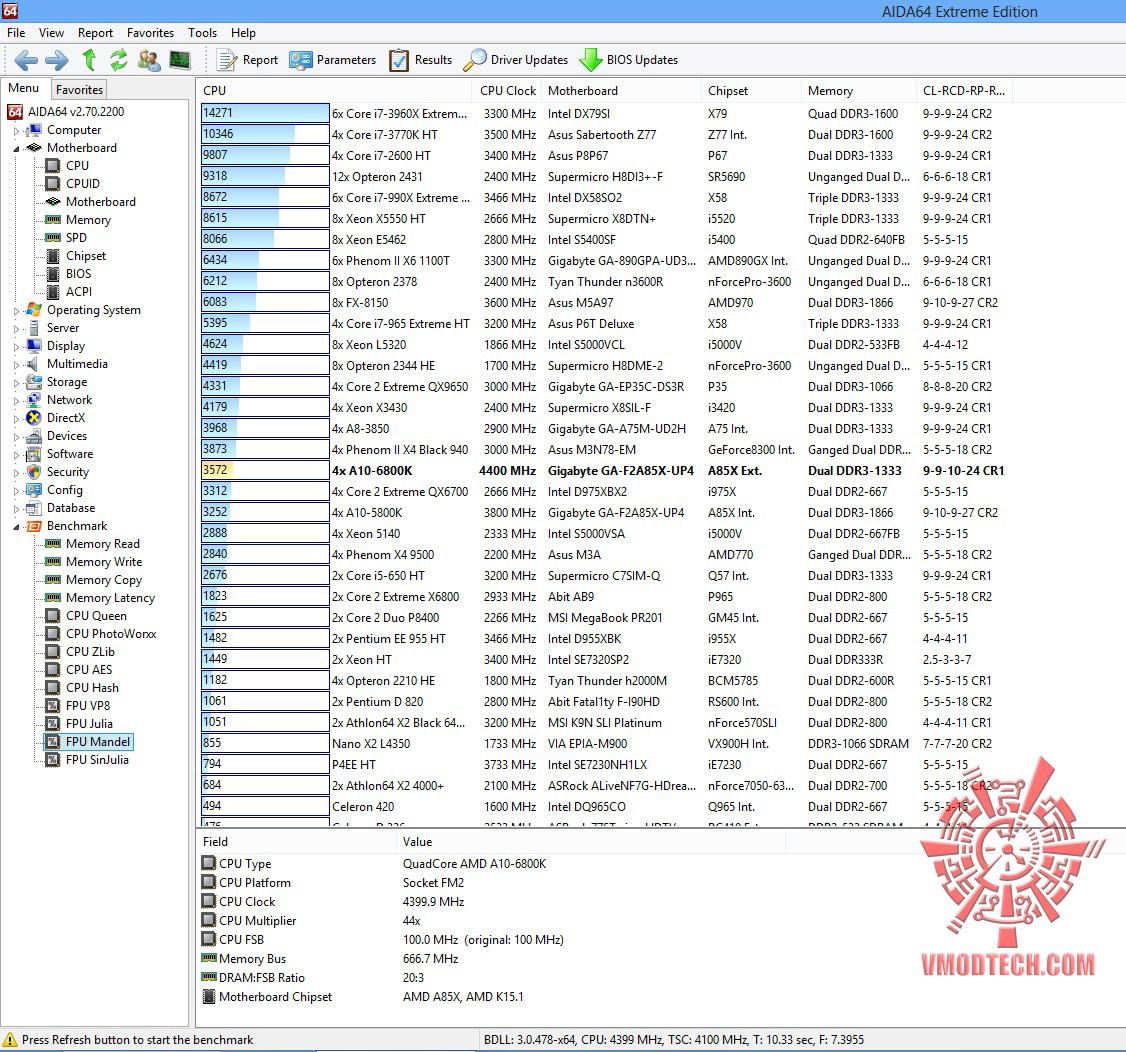1126x1052 pixels.
Task: Click the Config icon in tree
Action: click(x=34, y=490)
